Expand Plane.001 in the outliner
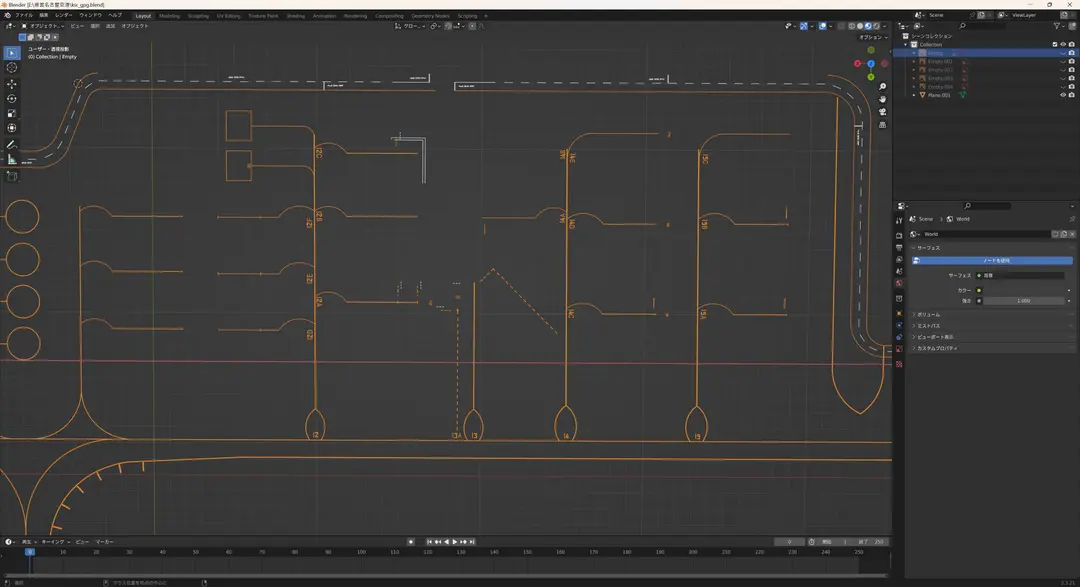Image resolution: width=1080 pixels, height=587 pixels. point(914,95)
